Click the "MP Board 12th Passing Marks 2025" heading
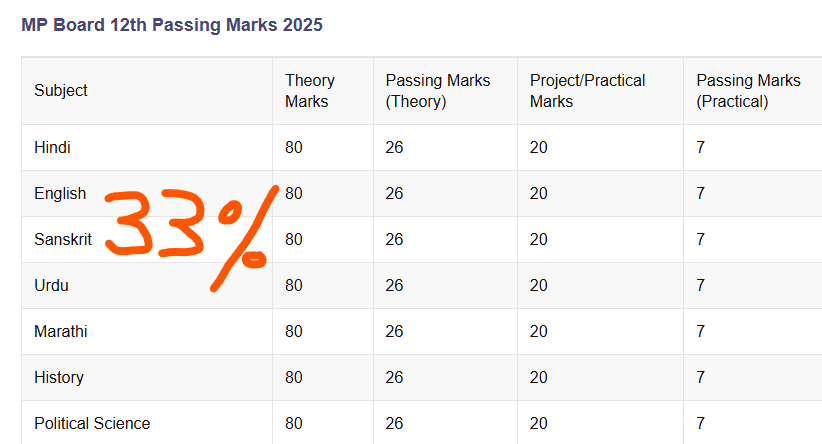The width and height of the screenshot is (822, 444). pos(172,25)
